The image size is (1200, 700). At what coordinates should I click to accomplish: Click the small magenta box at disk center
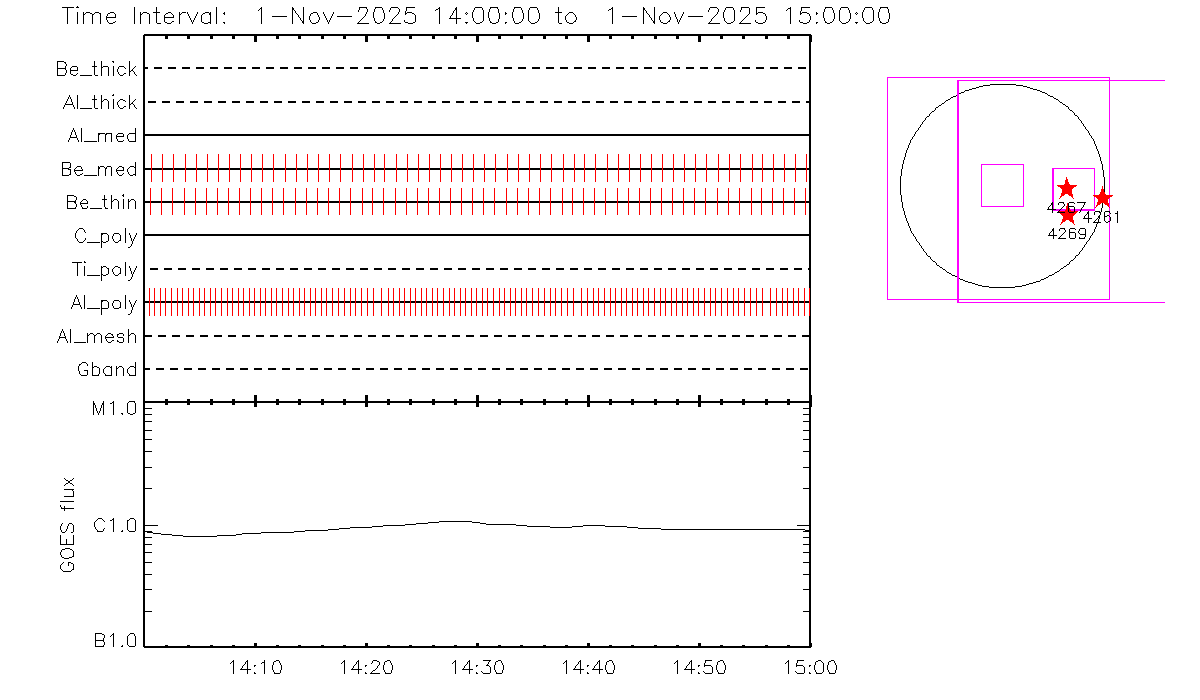point(1002,185)
